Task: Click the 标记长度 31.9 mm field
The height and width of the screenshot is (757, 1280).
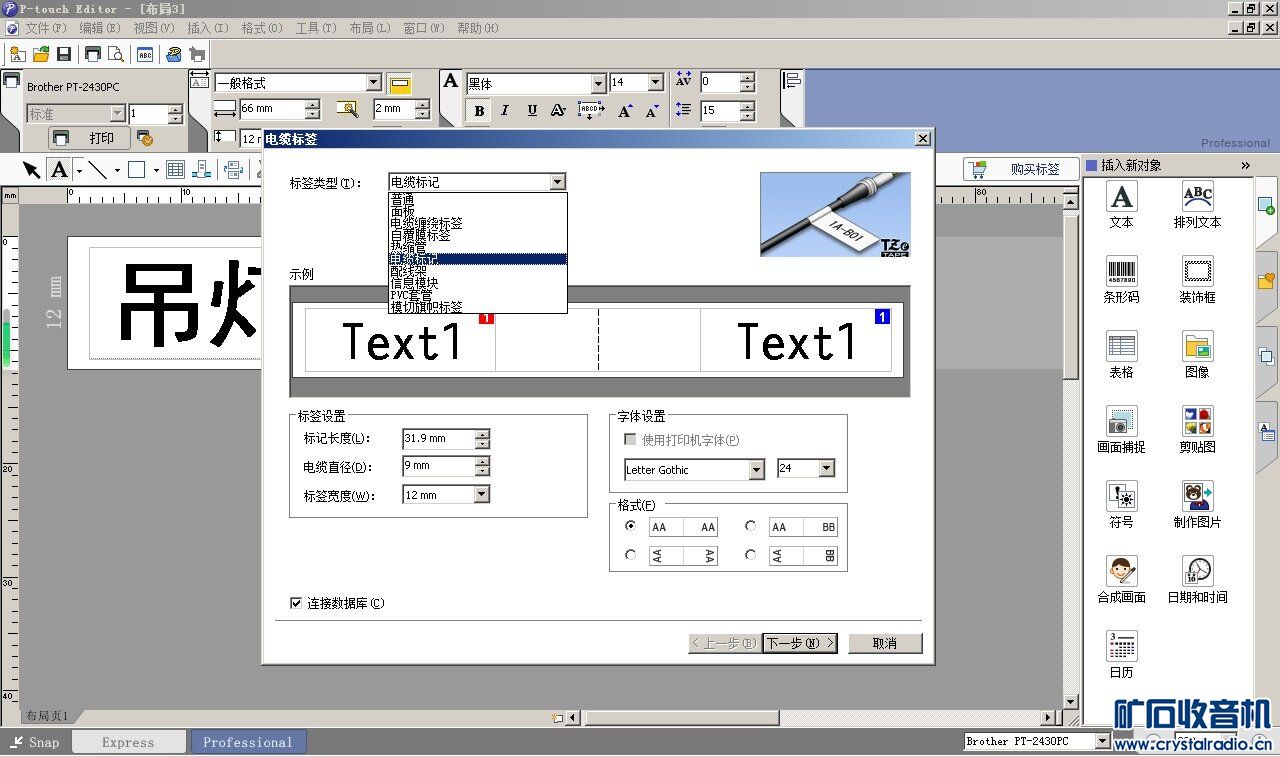Action: 438,439
